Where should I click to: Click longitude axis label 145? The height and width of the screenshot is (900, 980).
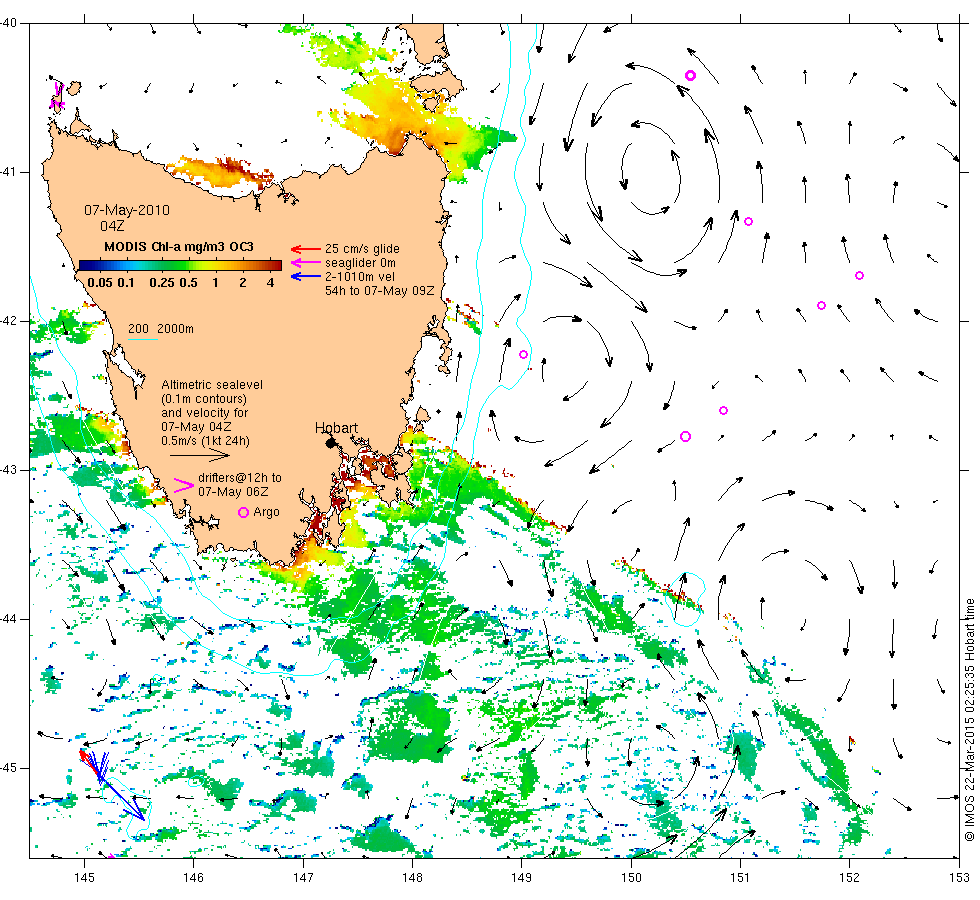coord(84,878)
